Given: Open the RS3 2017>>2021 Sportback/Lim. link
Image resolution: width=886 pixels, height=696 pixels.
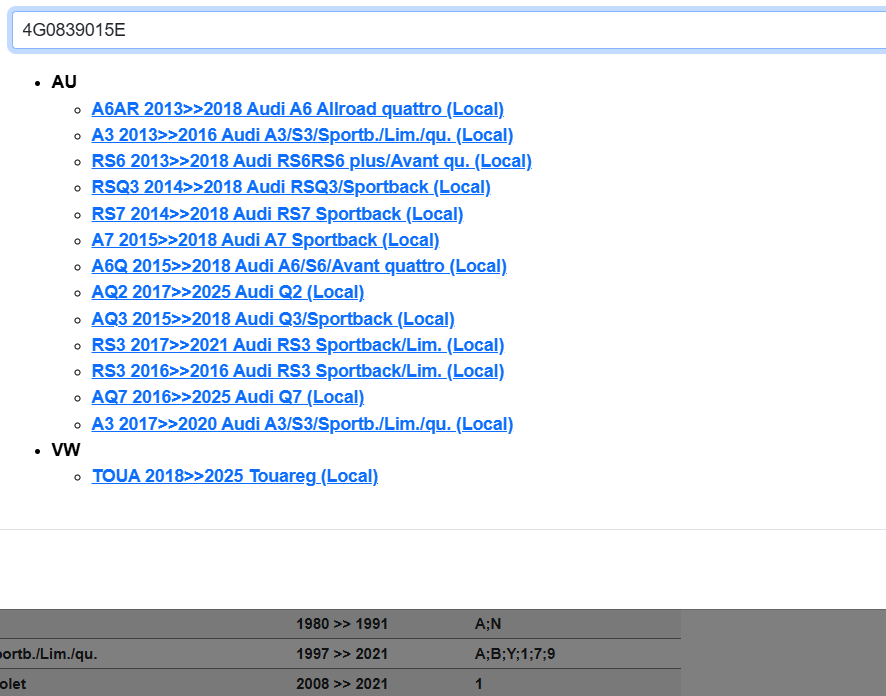Looking at the screenshot, I should tap(297, 345).
